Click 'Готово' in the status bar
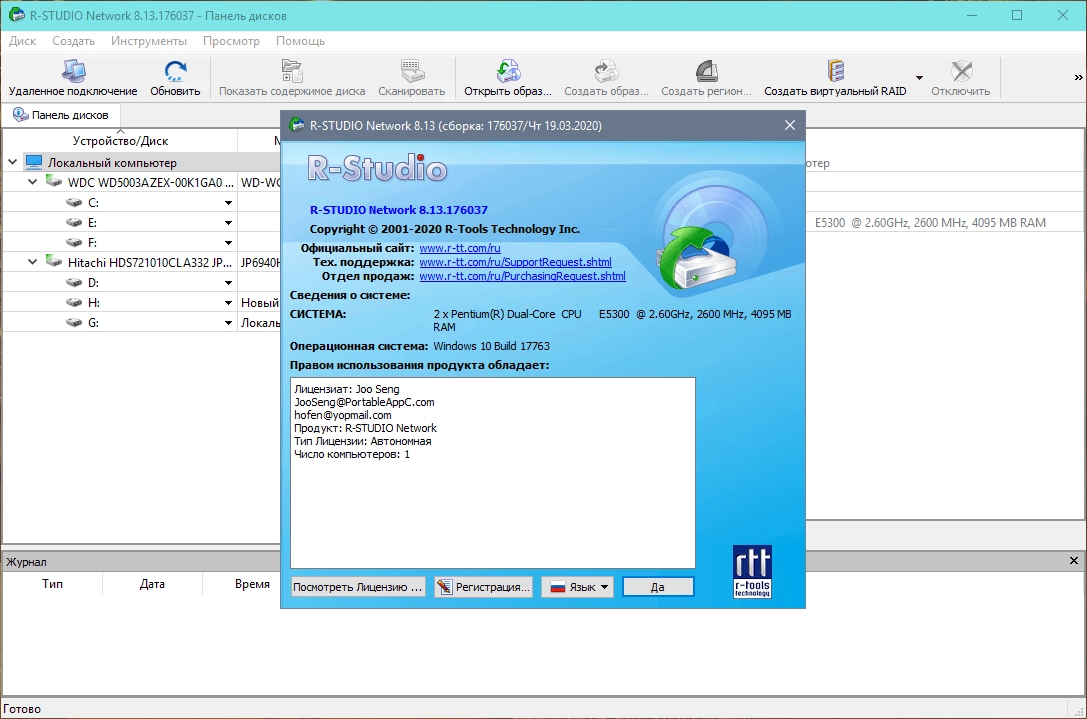 coord(22,709)
